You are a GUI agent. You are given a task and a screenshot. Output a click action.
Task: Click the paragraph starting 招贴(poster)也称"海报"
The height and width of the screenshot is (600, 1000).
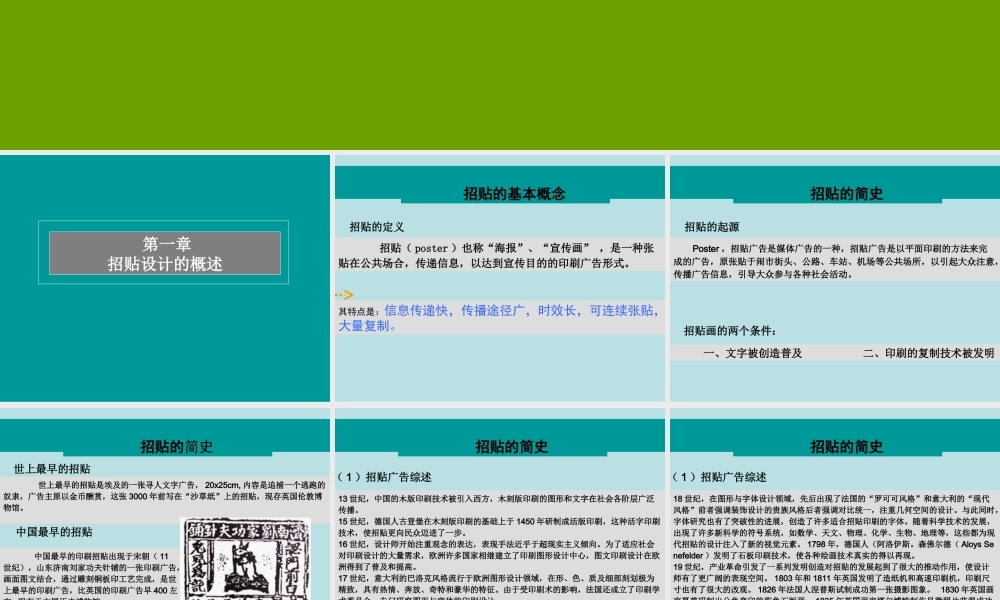click(x=496, y=255)
